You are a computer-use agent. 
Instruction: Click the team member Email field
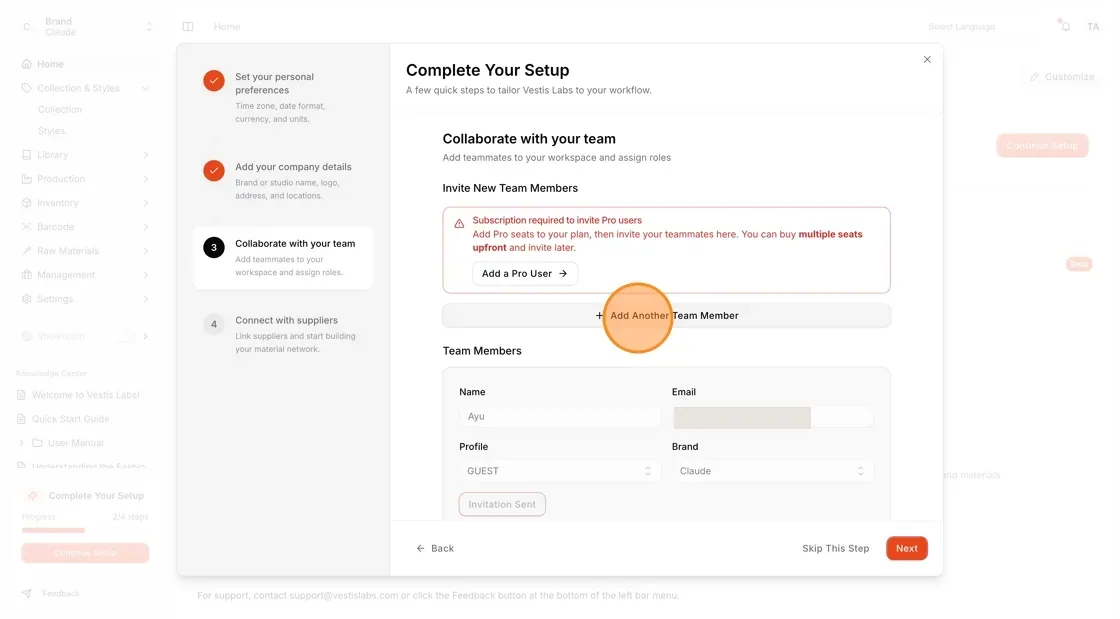coord(772,417)
